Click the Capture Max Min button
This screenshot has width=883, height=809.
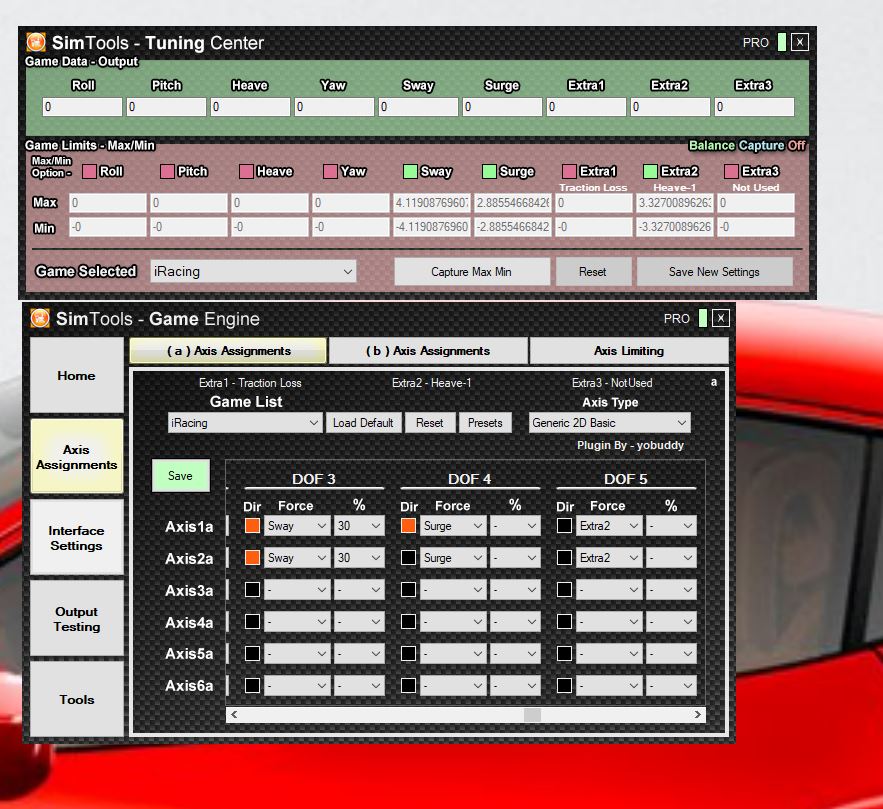[472, 272]
